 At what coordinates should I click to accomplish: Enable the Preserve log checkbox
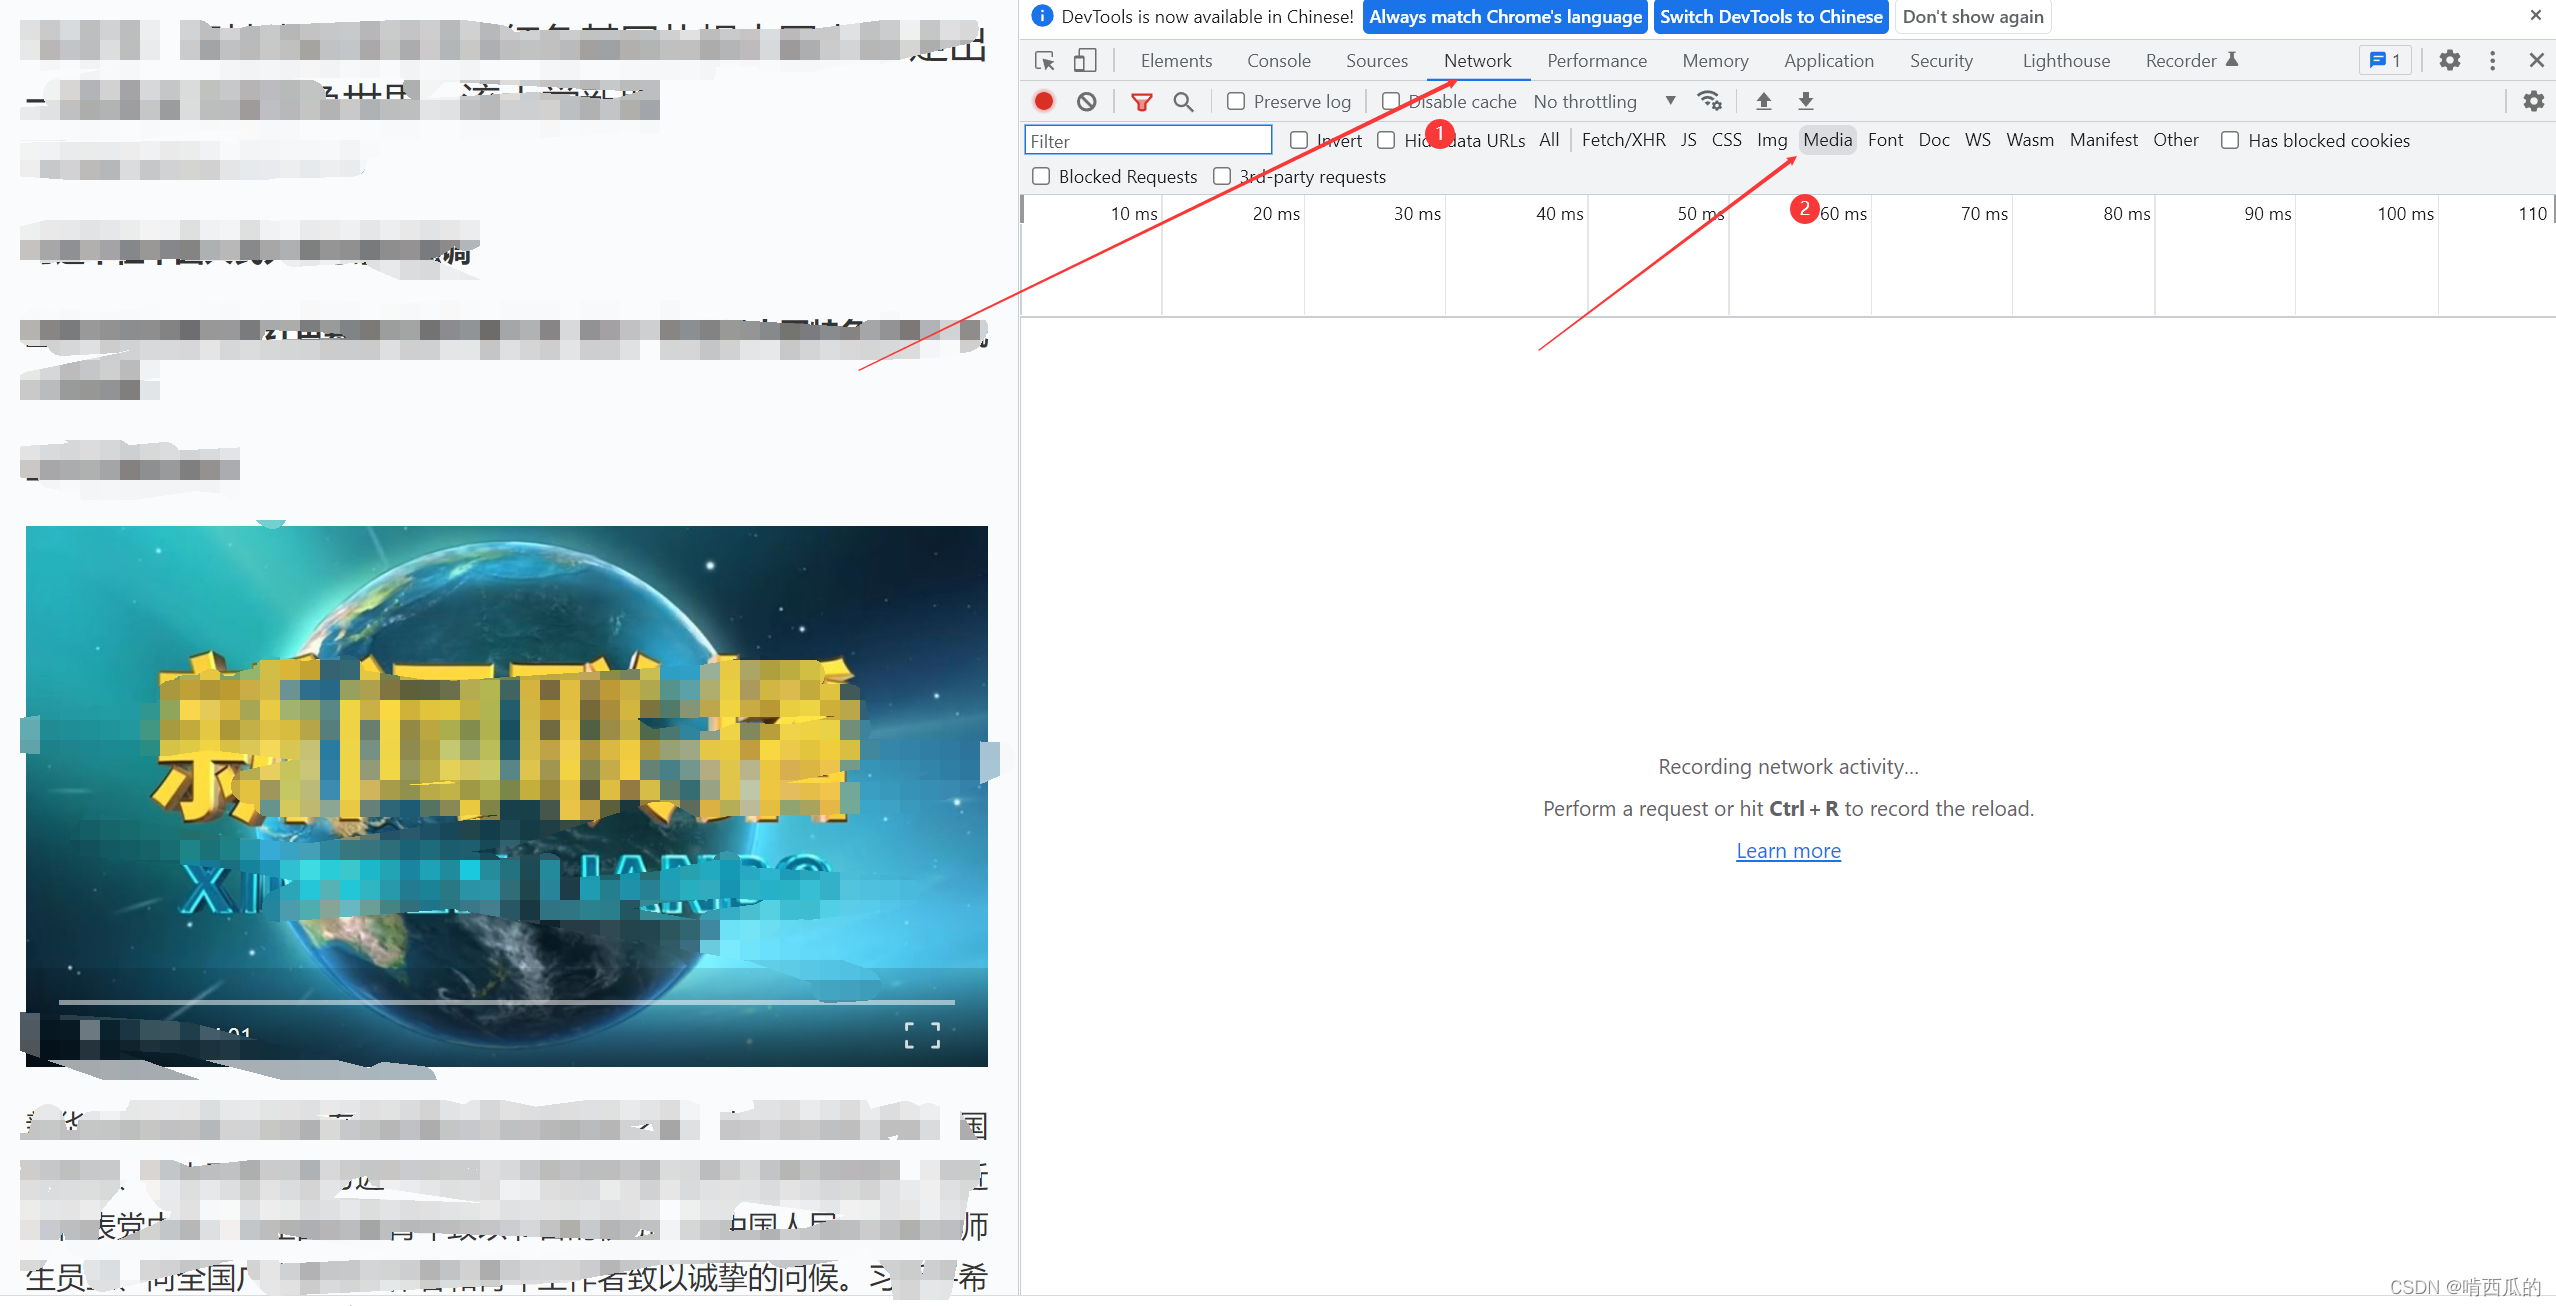tap(1237, 101)
